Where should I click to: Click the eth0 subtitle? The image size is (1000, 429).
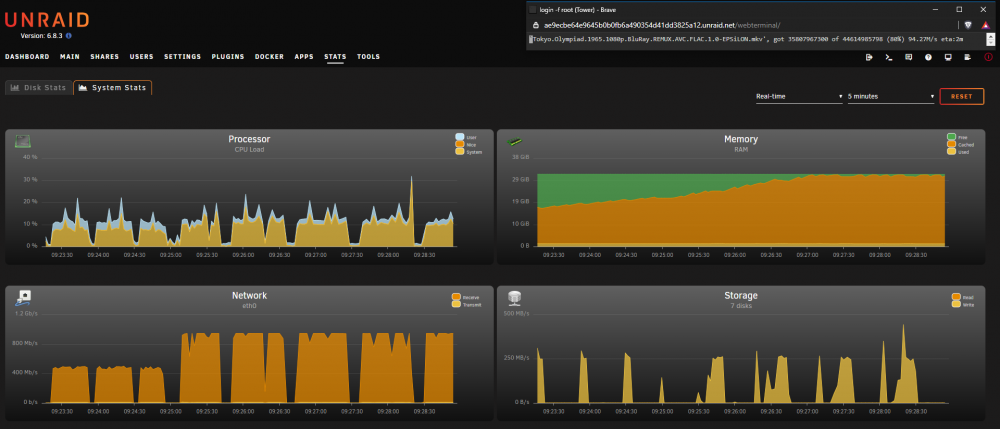click(x=249, y=306)
